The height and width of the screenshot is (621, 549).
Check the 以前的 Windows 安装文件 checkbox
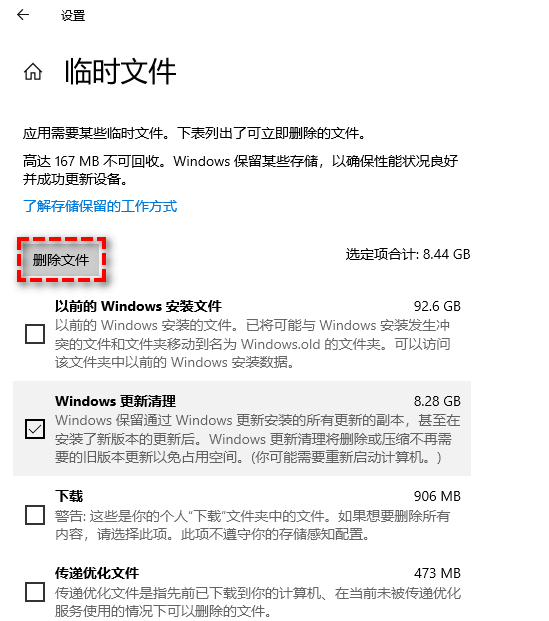coord(35,334)
